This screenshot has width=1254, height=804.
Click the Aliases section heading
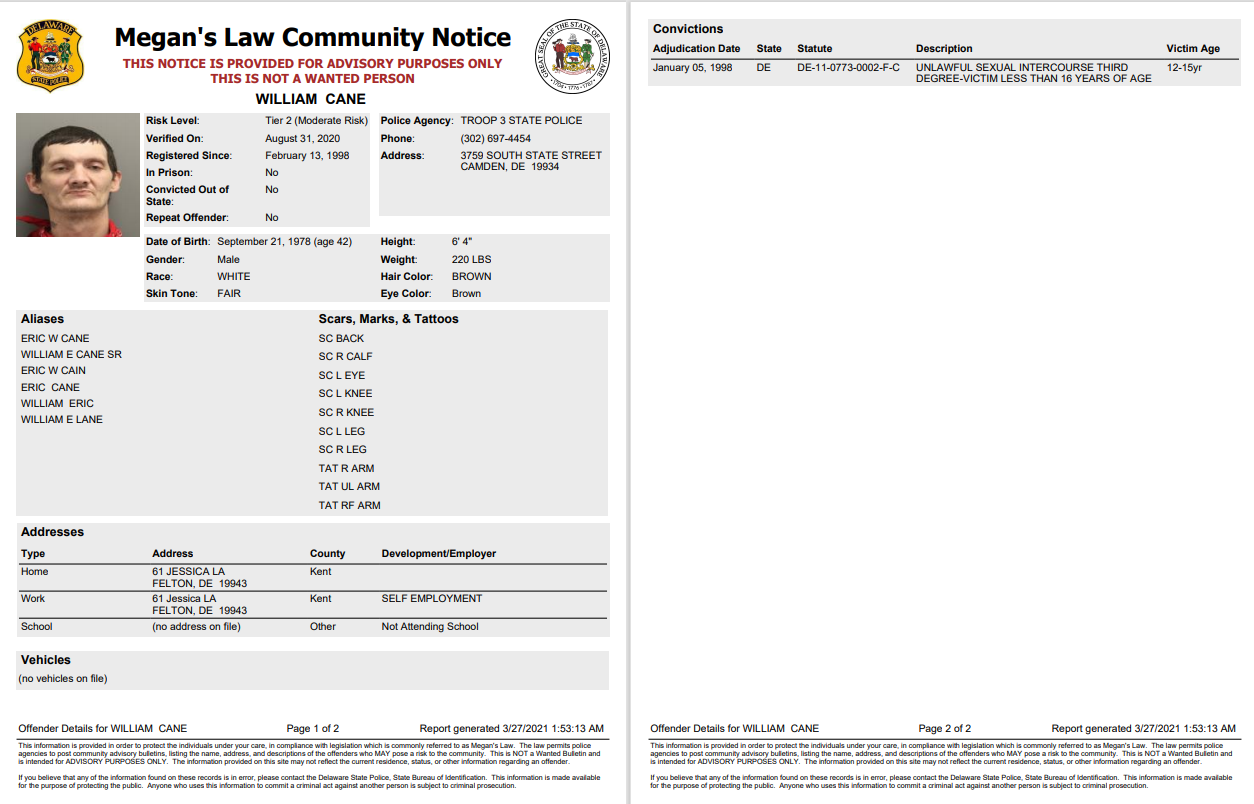click(x=43, y=319)
